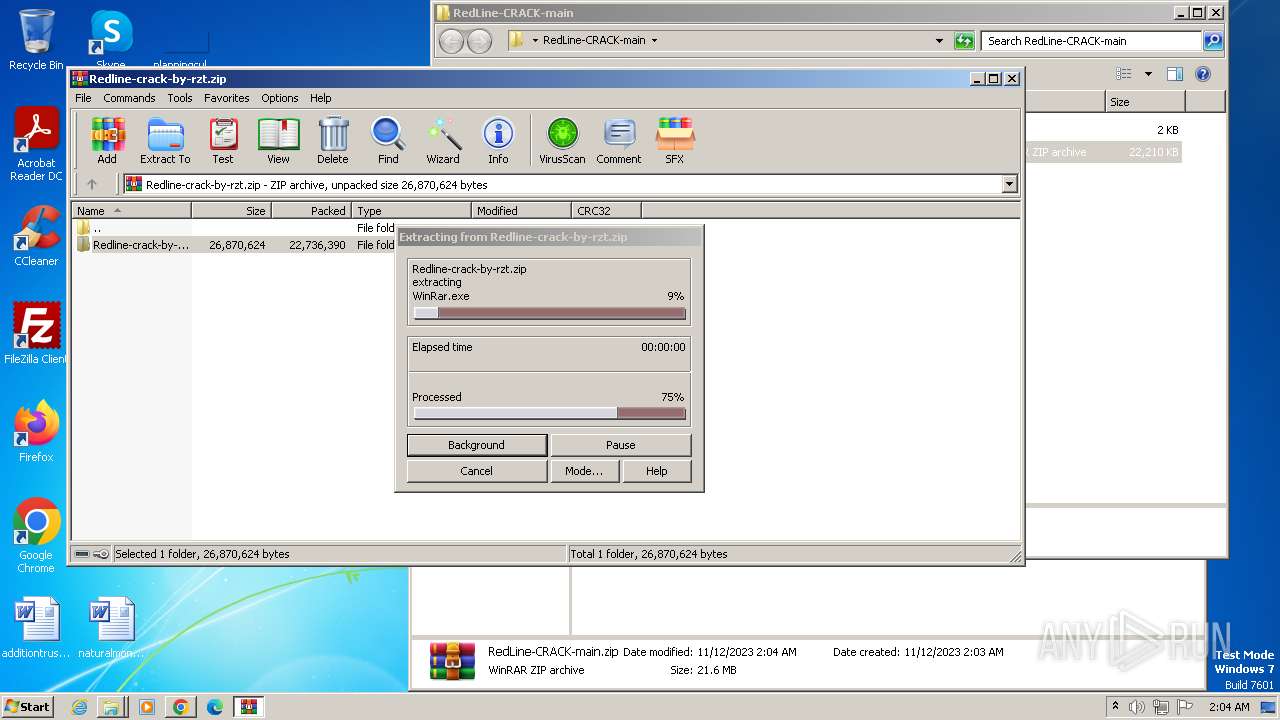Click the Delete trash icon in WinRAR
1280x720 pixels.
333,140
